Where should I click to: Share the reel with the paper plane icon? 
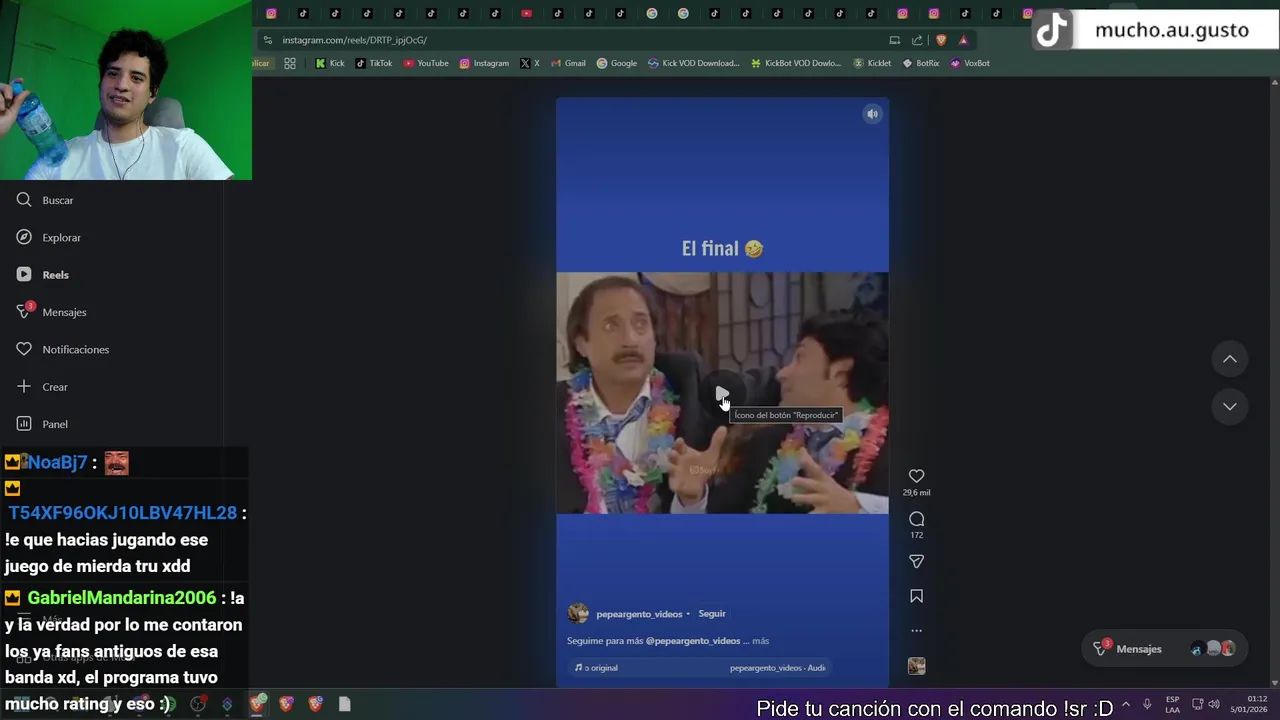916,561
